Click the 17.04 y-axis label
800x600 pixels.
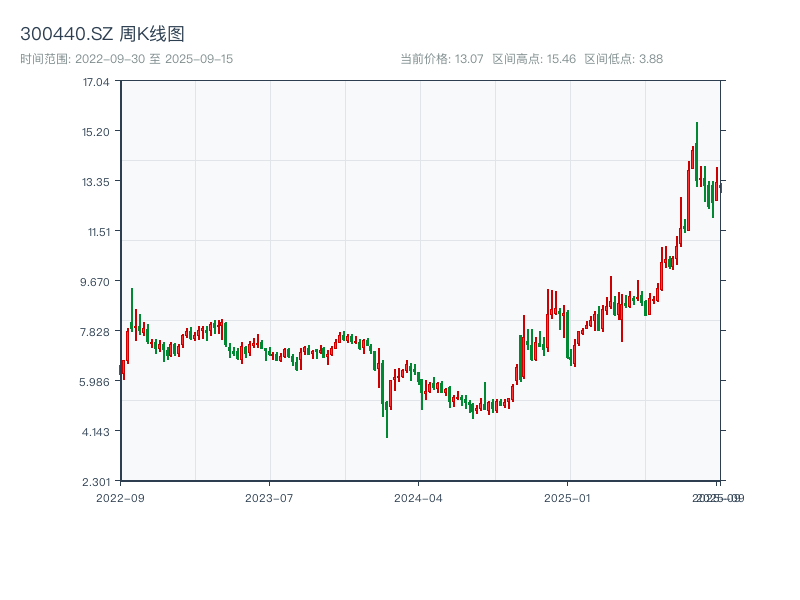96,82
